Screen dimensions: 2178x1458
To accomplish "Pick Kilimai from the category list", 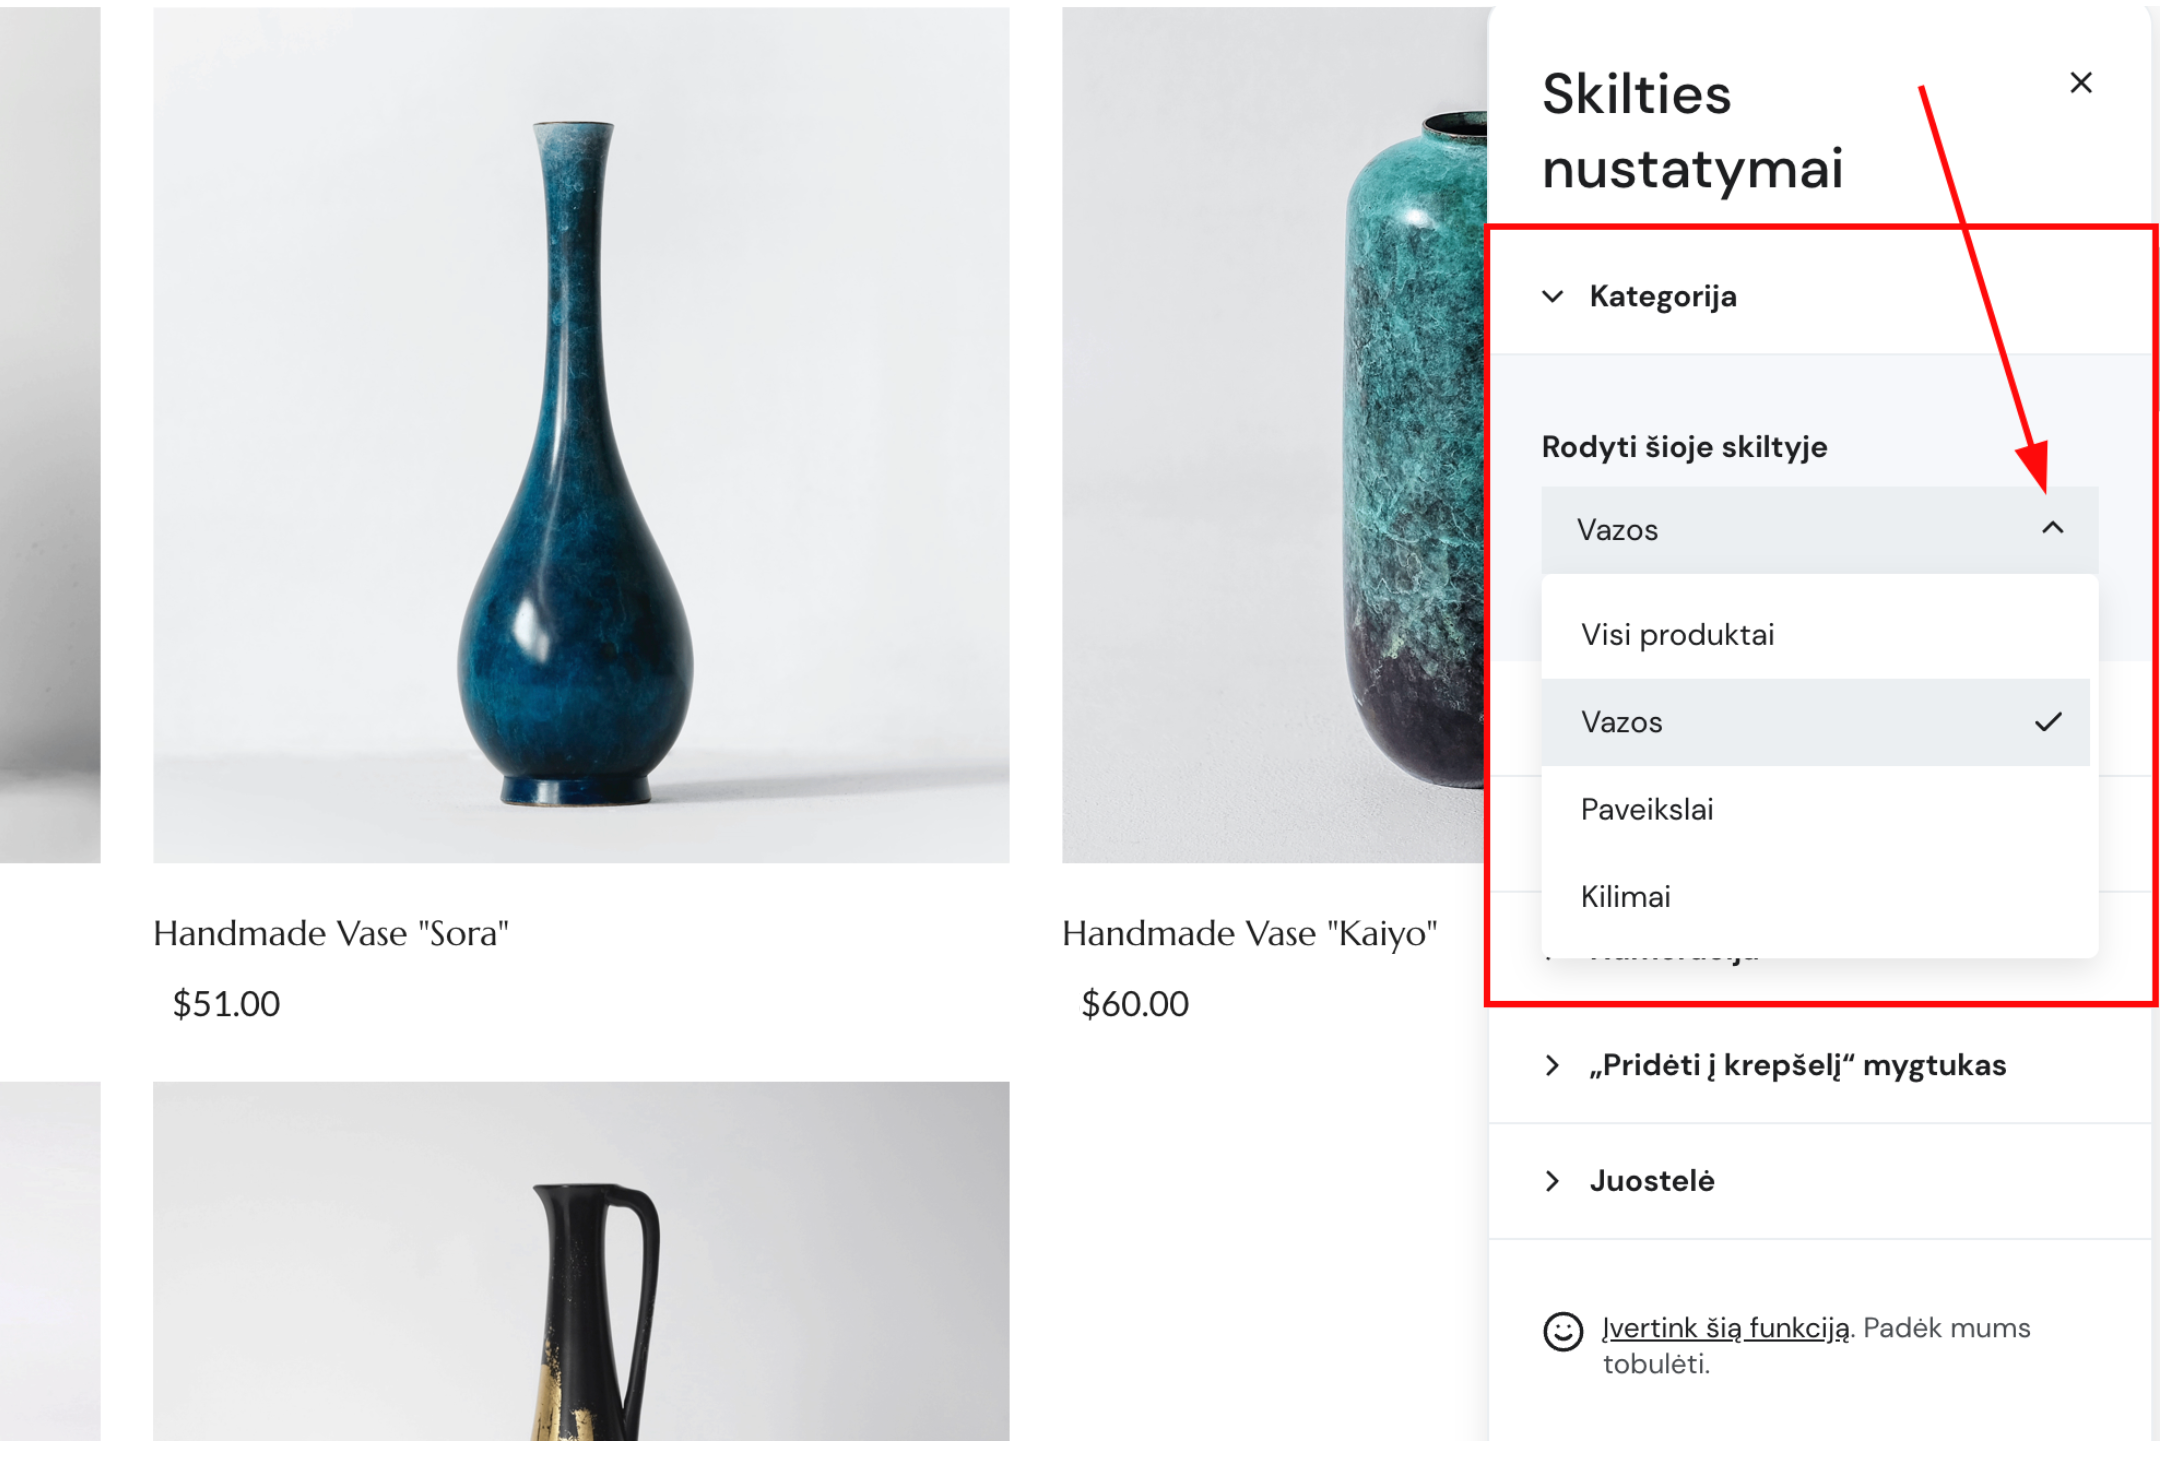I will 1625,897.
